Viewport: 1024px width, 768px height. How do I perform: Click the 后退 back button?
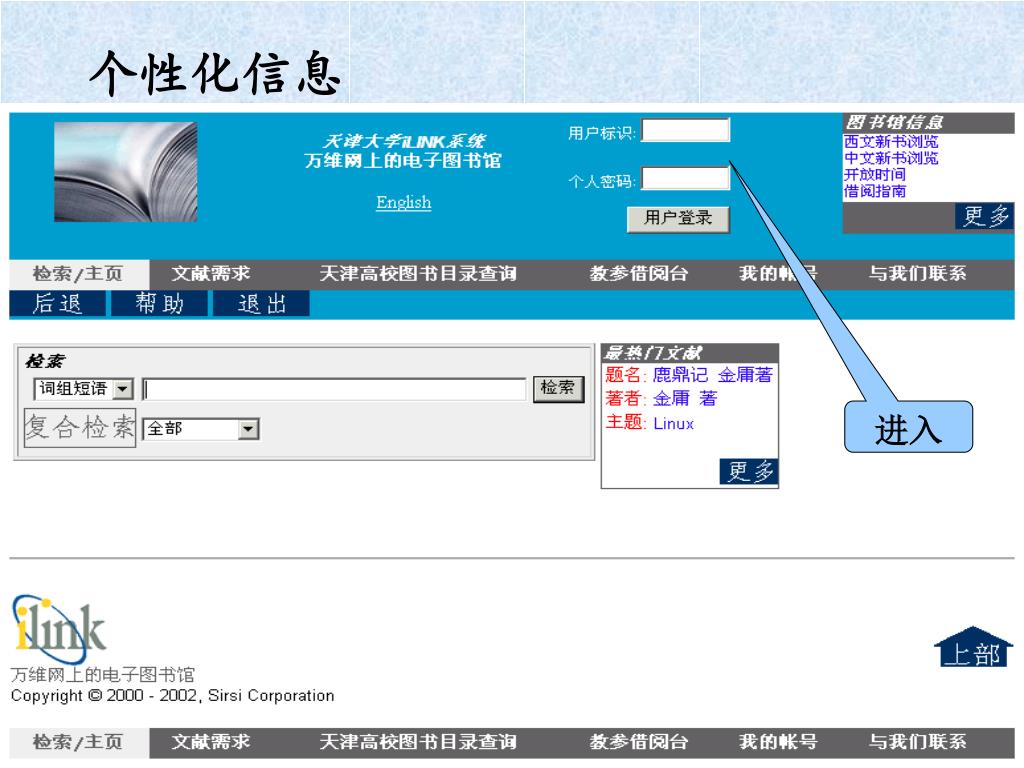point(57,304)
